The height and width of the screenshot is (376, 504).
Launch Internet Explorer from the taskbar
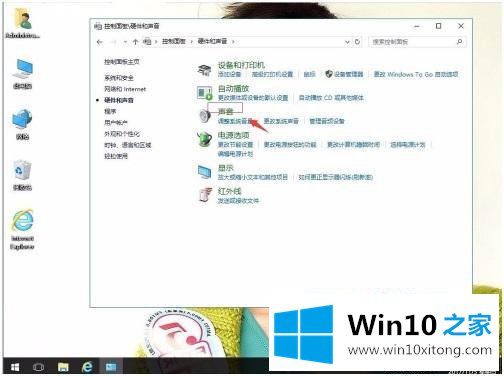point(87,367)
